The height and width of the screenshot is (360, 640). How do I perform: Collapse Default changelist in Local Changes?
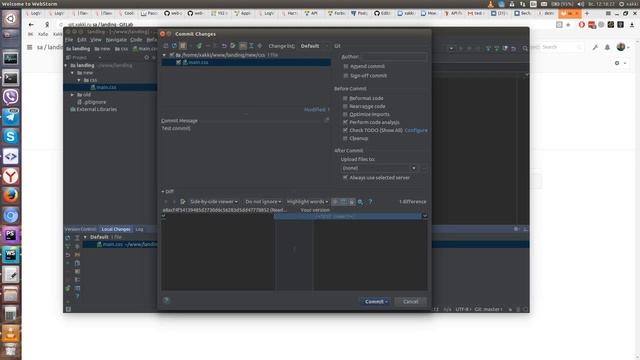click(x=85, y=237)
